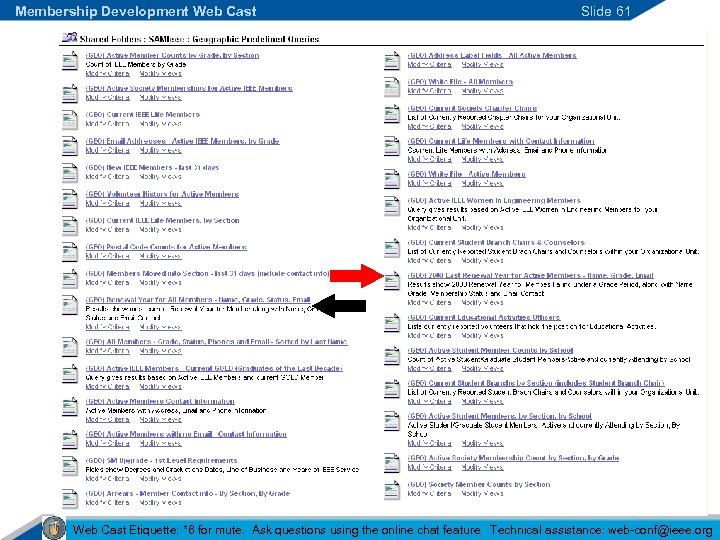Open icon beside White File - Active Members

tap(392, 179)
